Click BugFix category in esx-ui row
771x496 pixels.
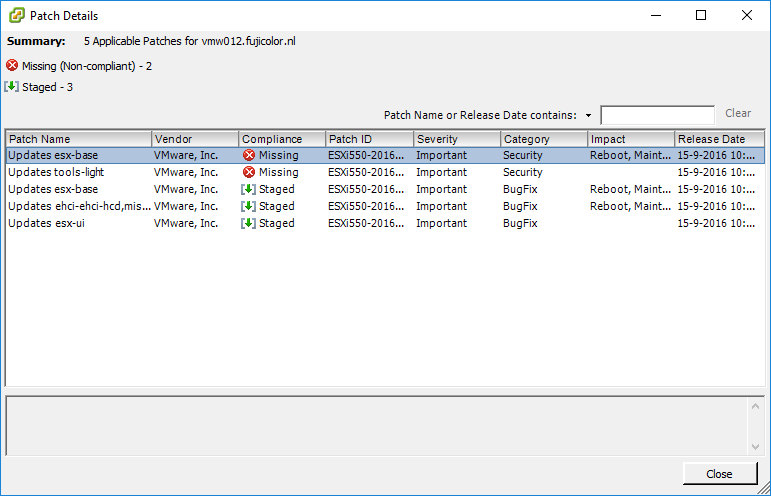click(520, 223)
